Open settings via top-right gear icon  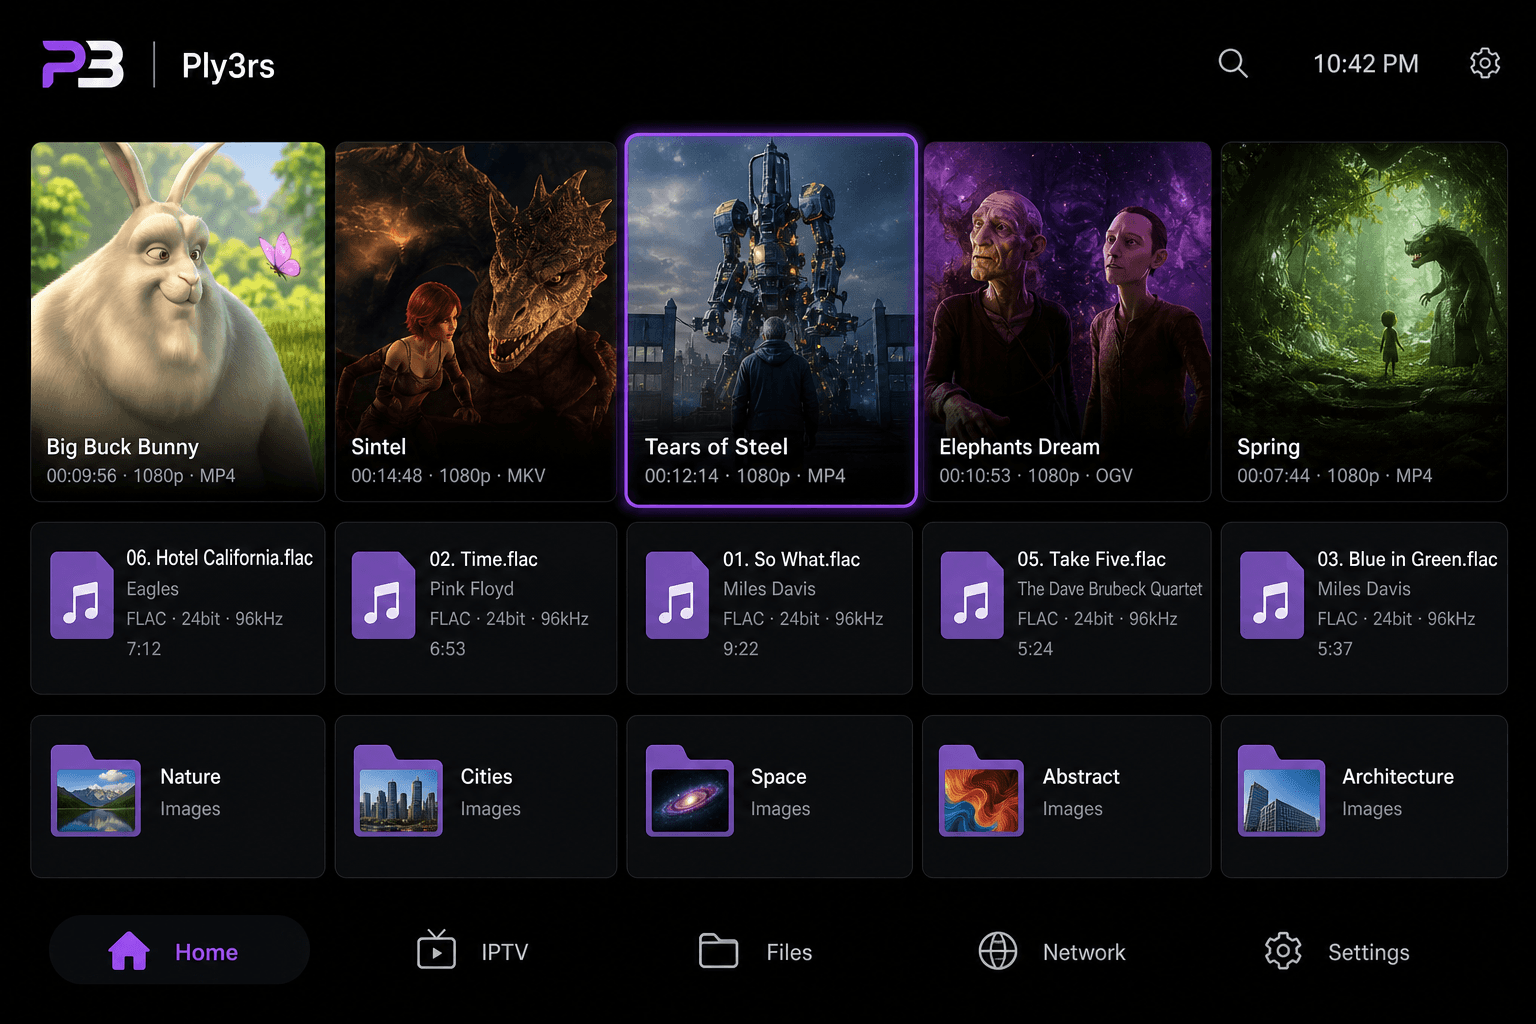[1485, 63]
